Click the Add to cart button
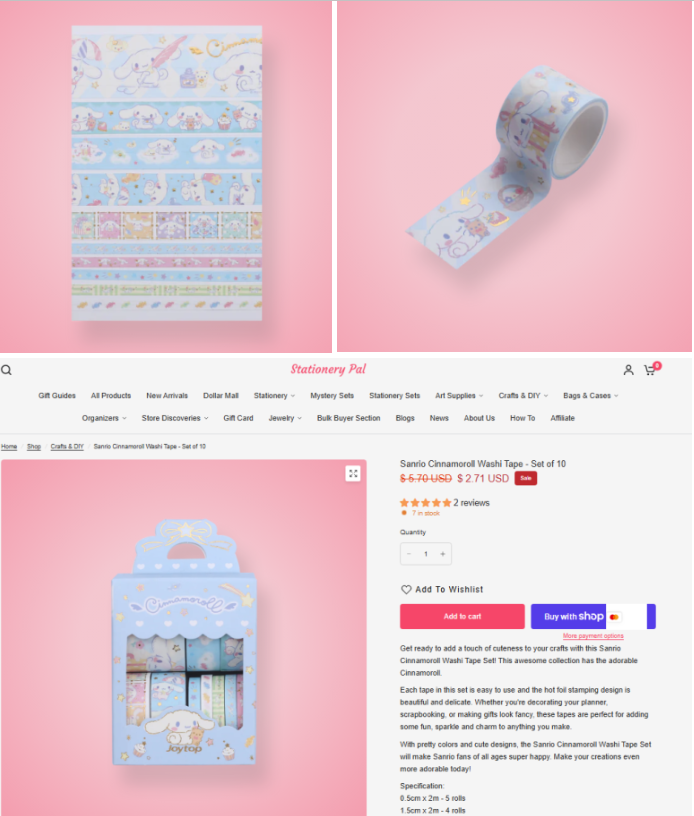Image resolution: width=694 pixels, height=816 pixels. pos(462,616)
